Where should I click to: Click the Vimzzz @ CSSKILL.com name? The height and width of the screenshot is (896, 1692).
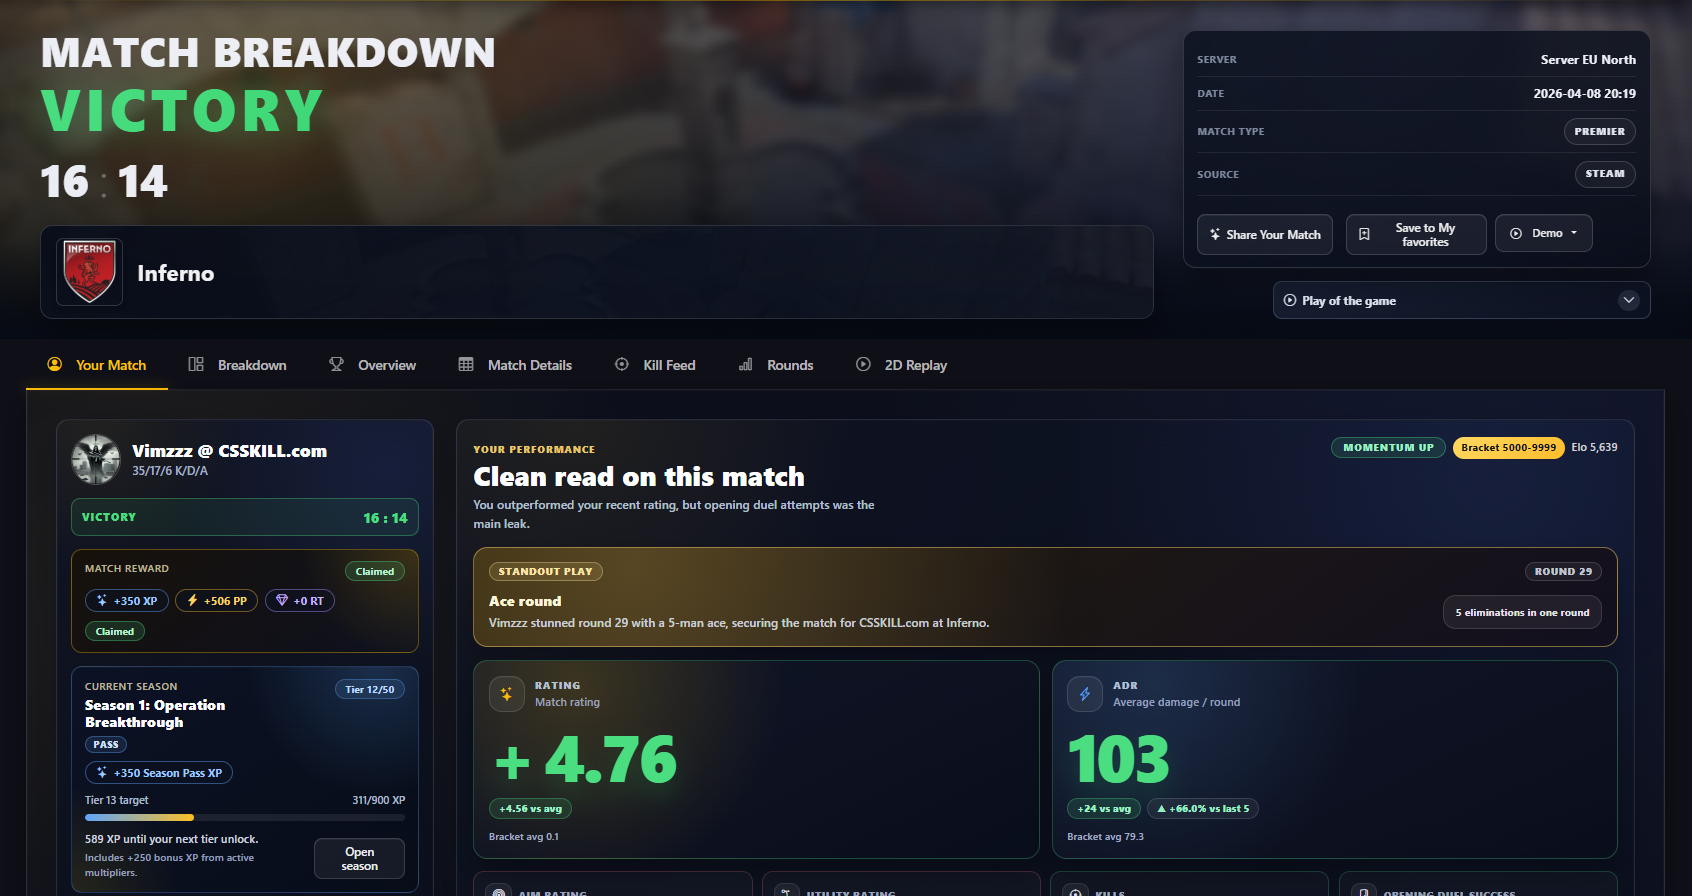(x=229, y=450)
